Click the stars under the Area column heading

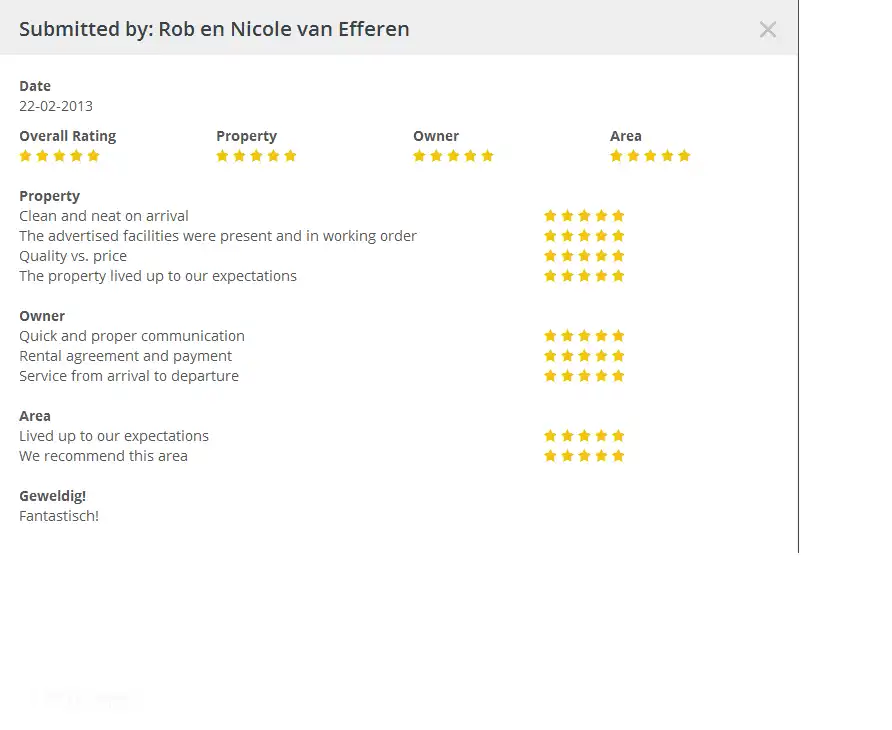pyautogui.click(x=650, y=156)
